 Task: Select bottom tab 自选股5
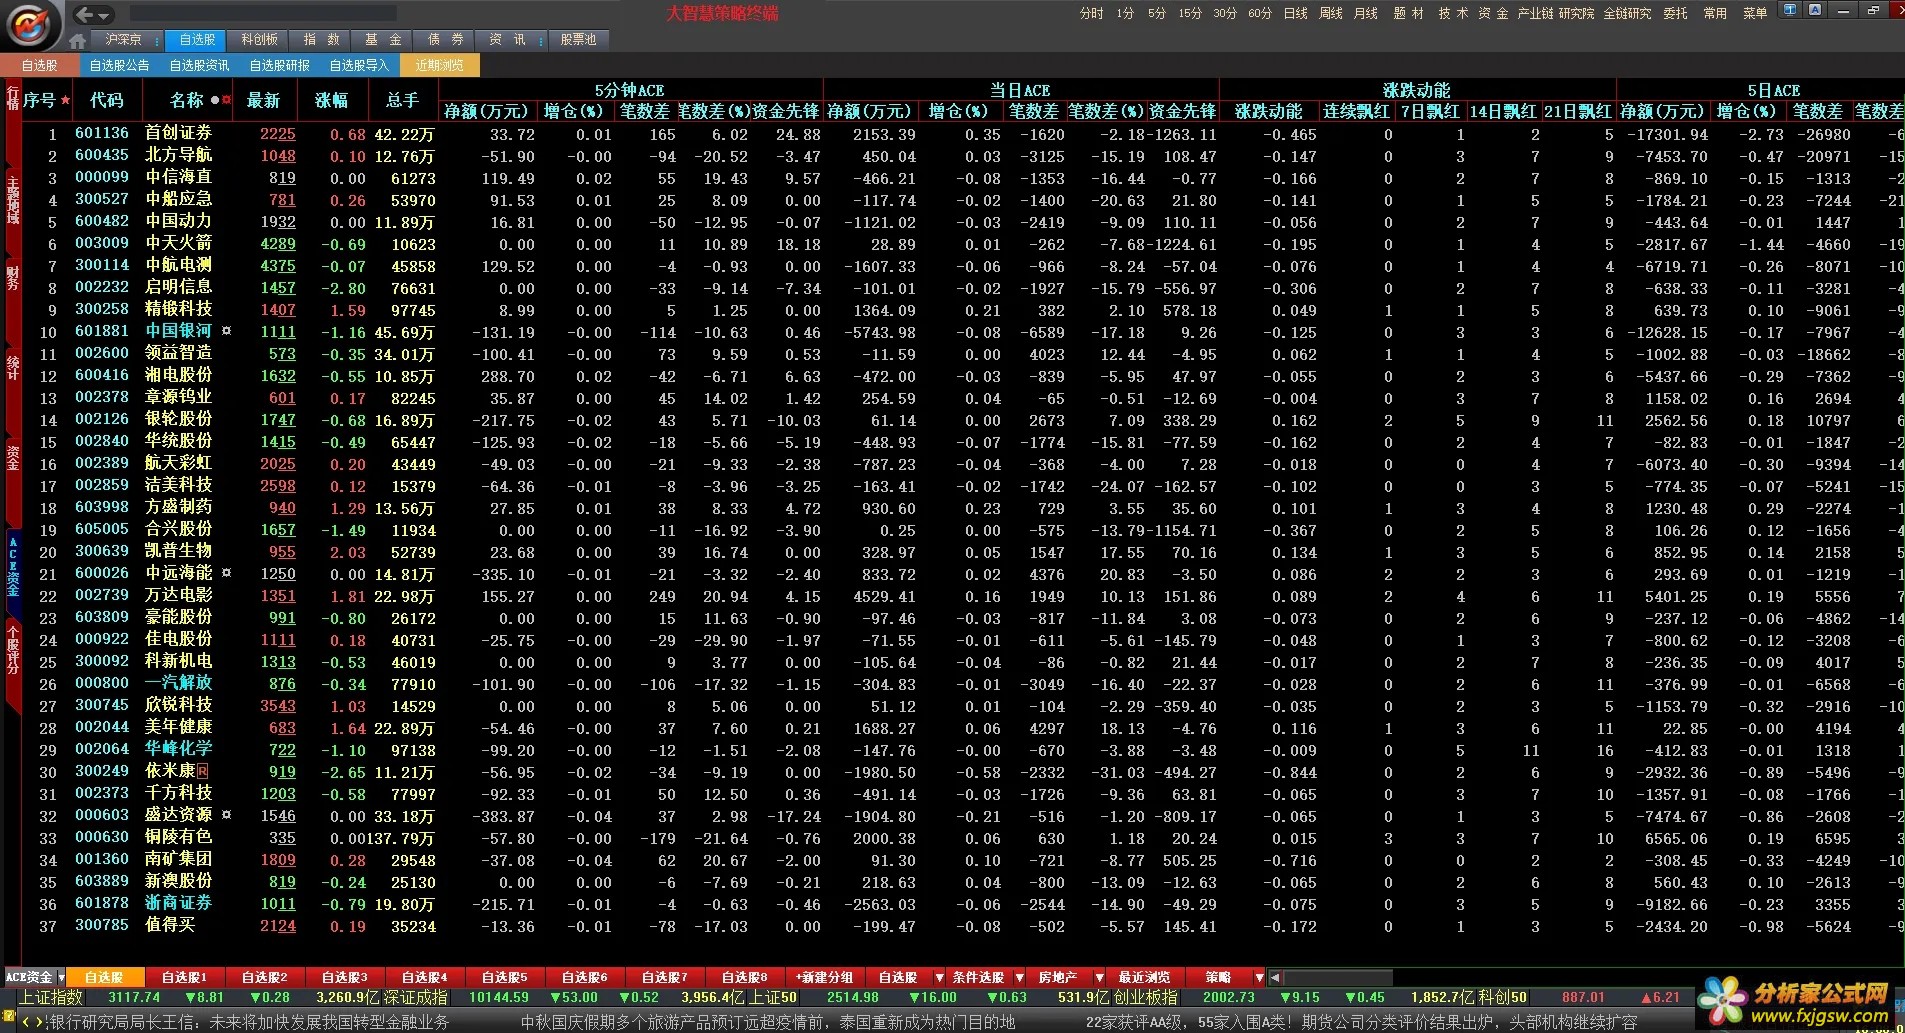tap(504, 977)
